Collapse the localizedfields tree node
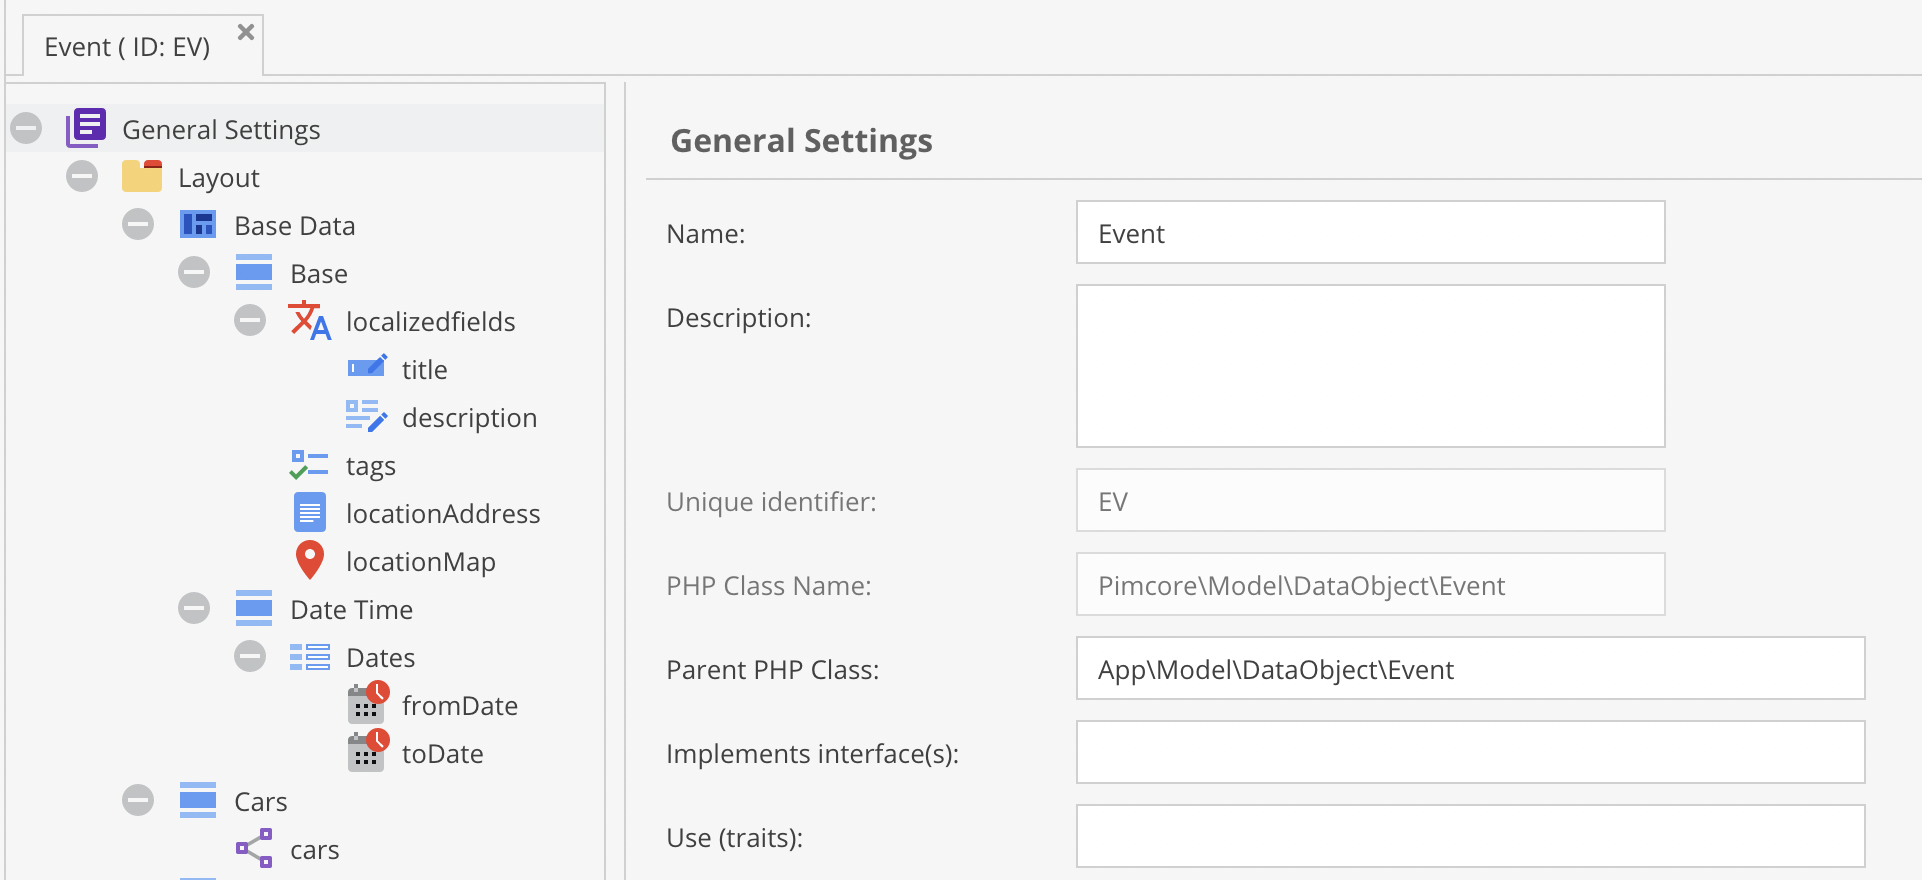Viewport: 1922px width, 880px height. [250, 321]
